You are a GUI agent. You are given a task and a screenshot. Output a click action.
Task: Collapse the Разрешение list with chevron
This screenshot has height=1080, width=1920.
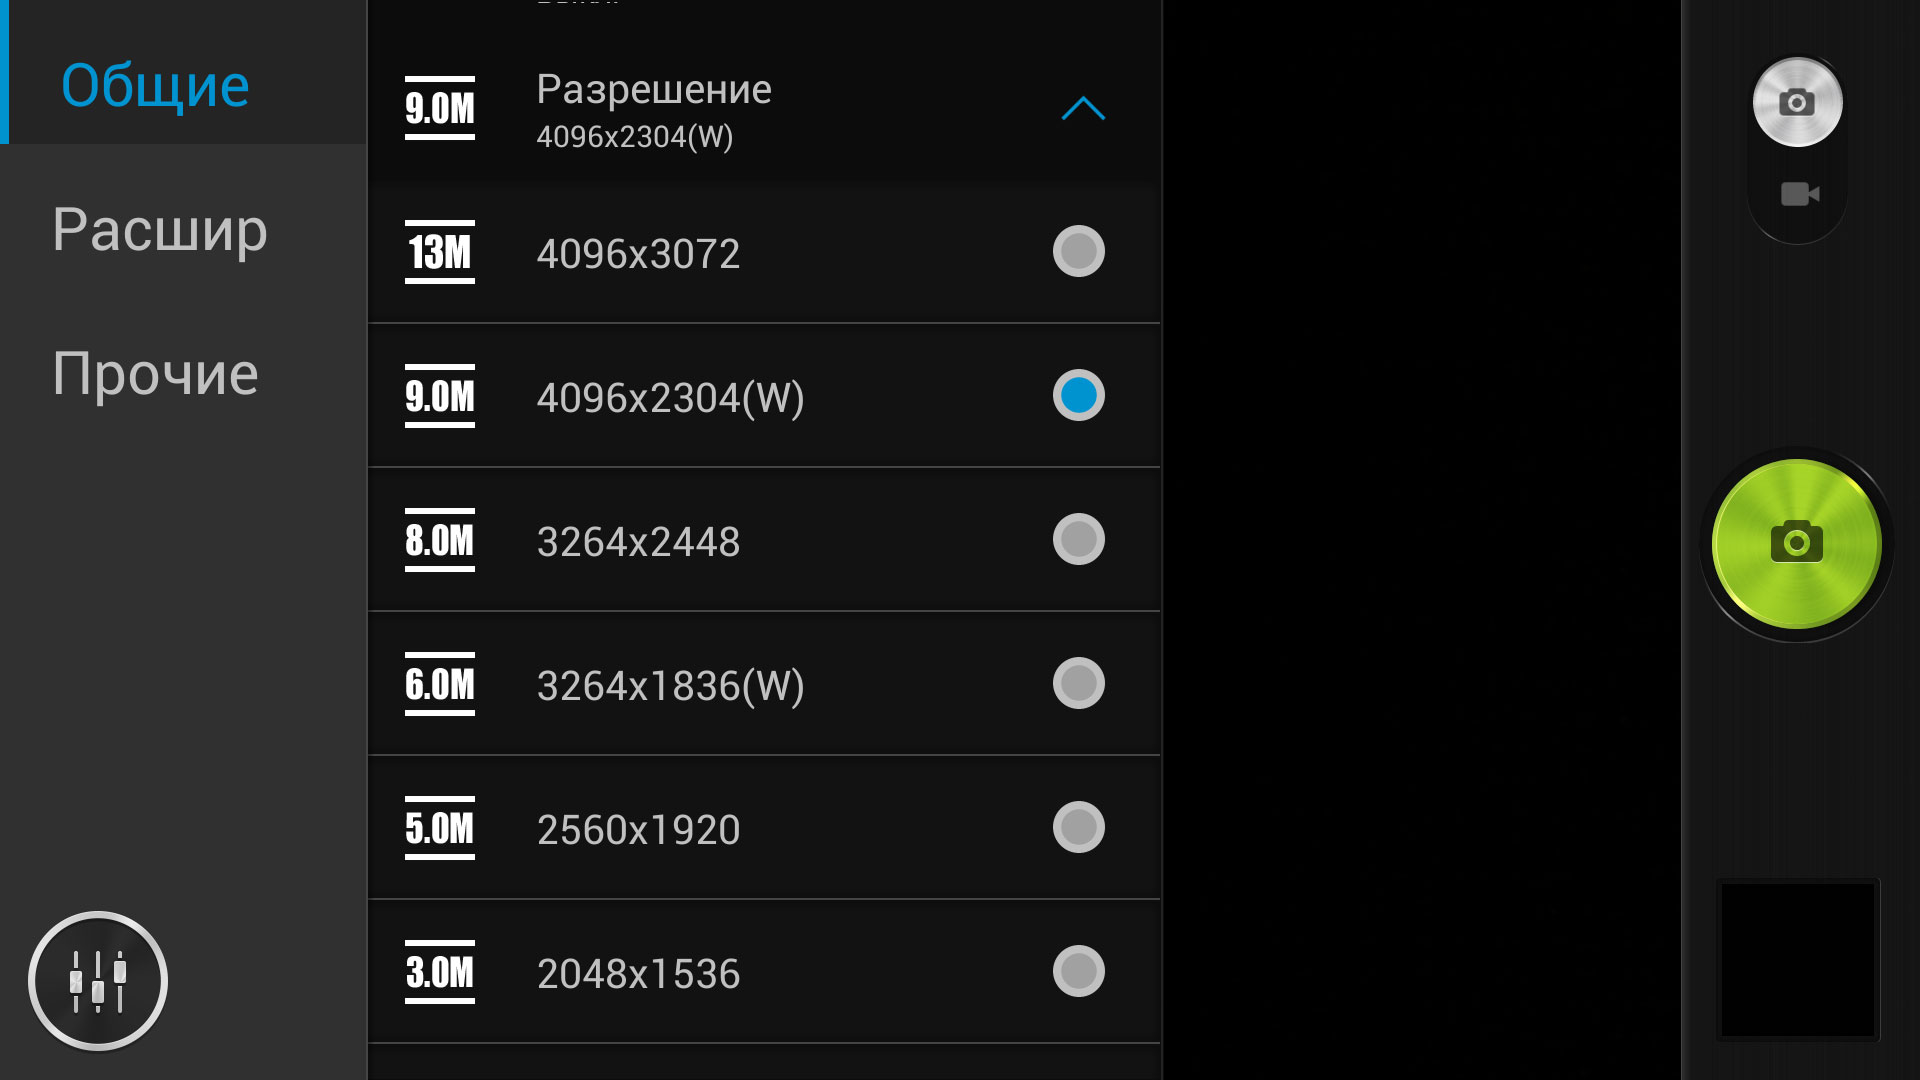click(x=1083, y=108)
